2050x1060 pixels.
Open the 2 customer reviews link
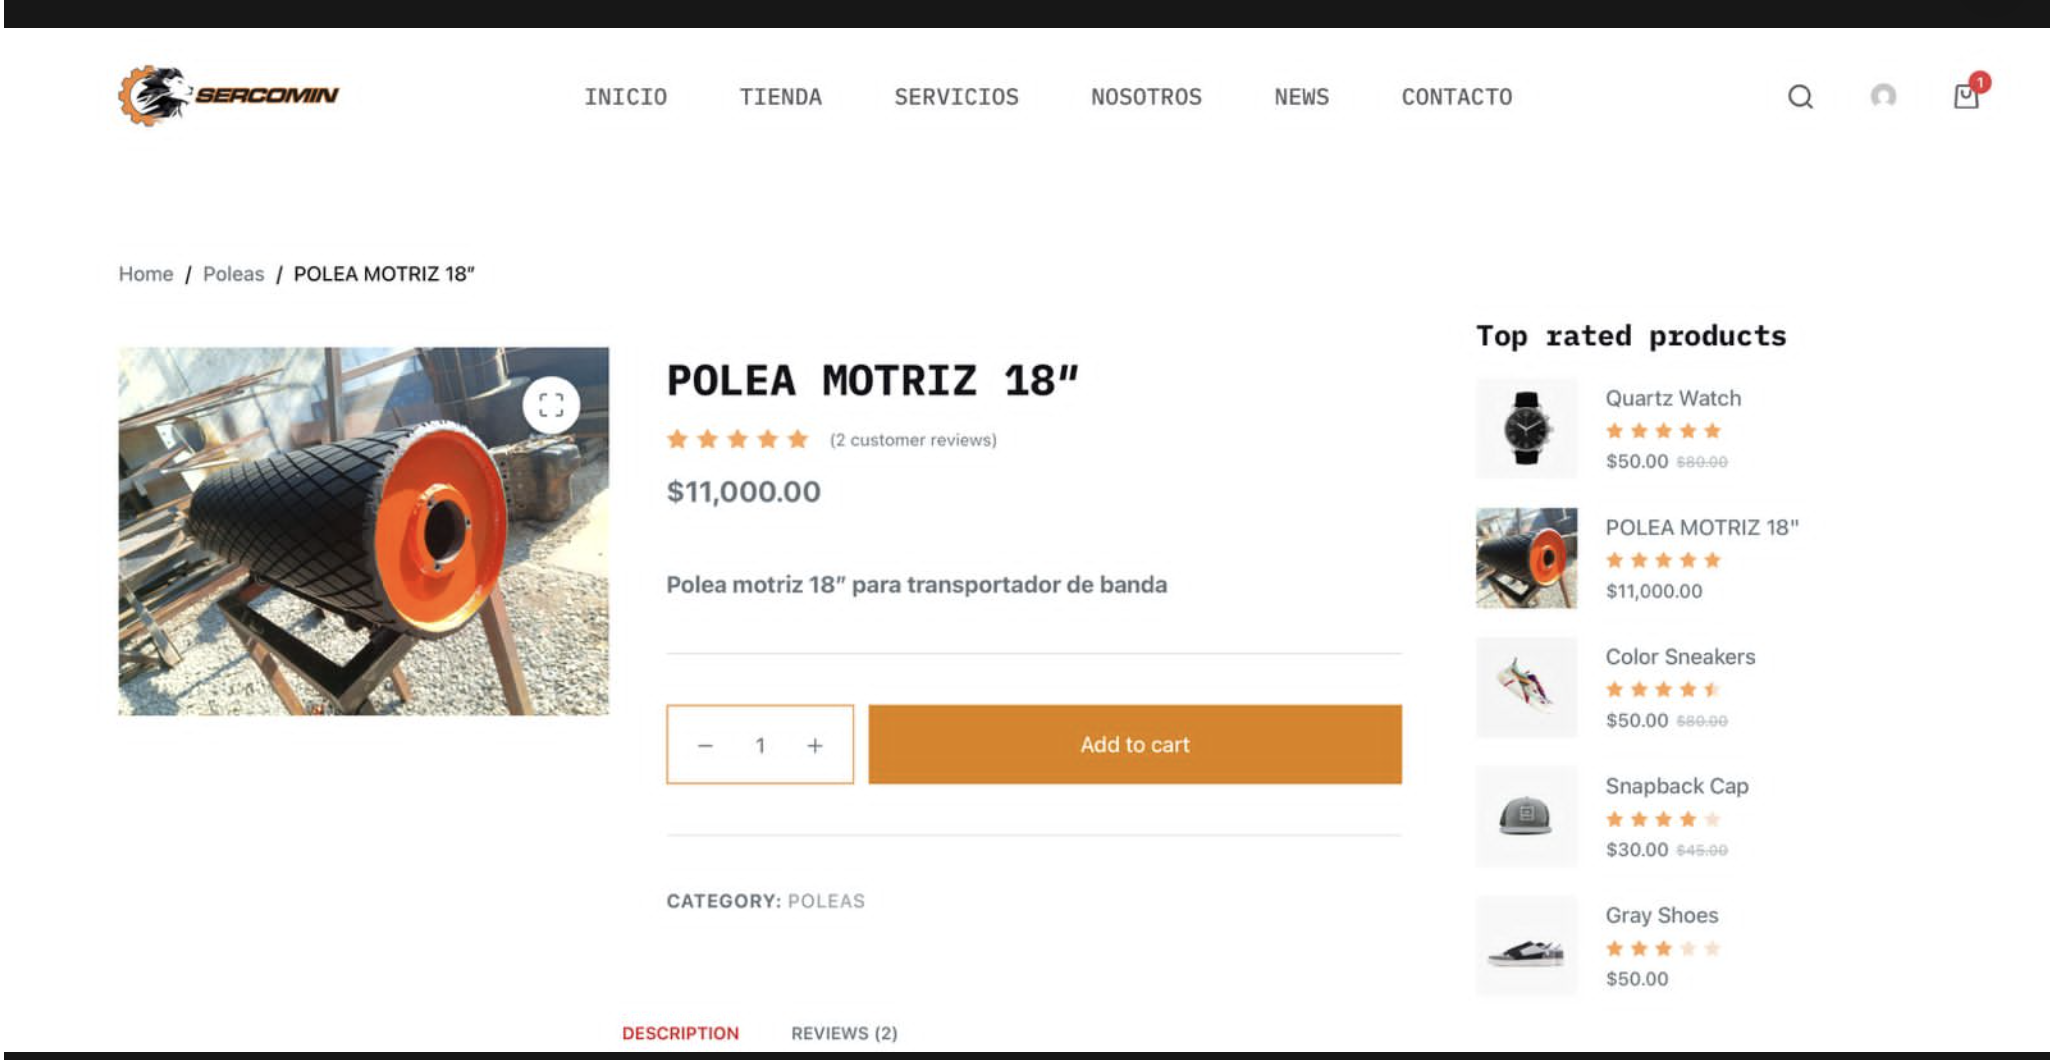[913, 440]
